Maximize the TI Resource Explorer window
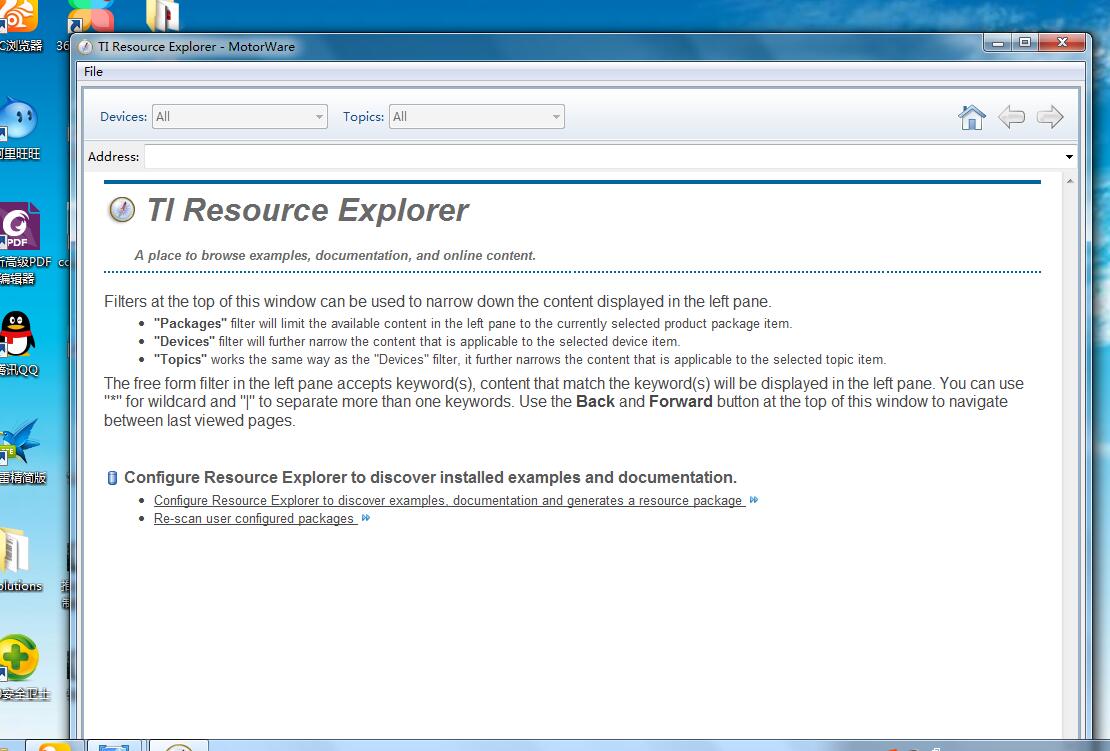This screenshot has height=751, width=1110. pos(1024,42)
